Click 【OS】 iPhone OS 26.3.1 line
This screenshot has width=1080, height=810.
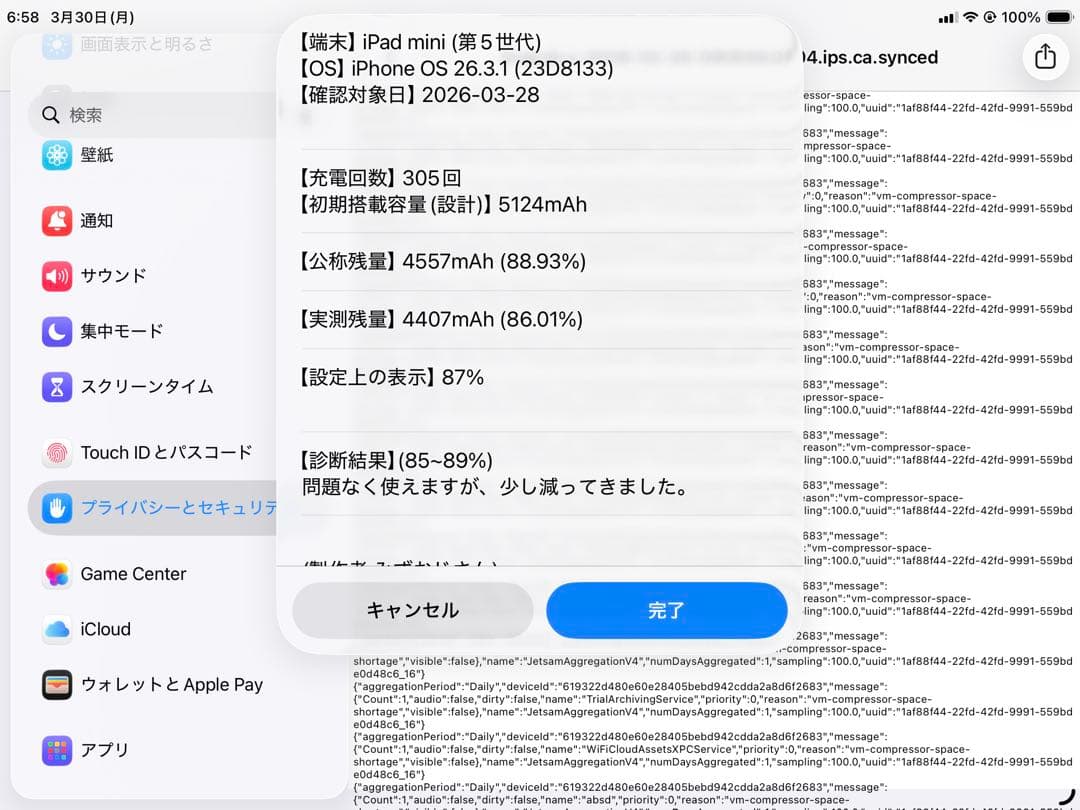455,68
